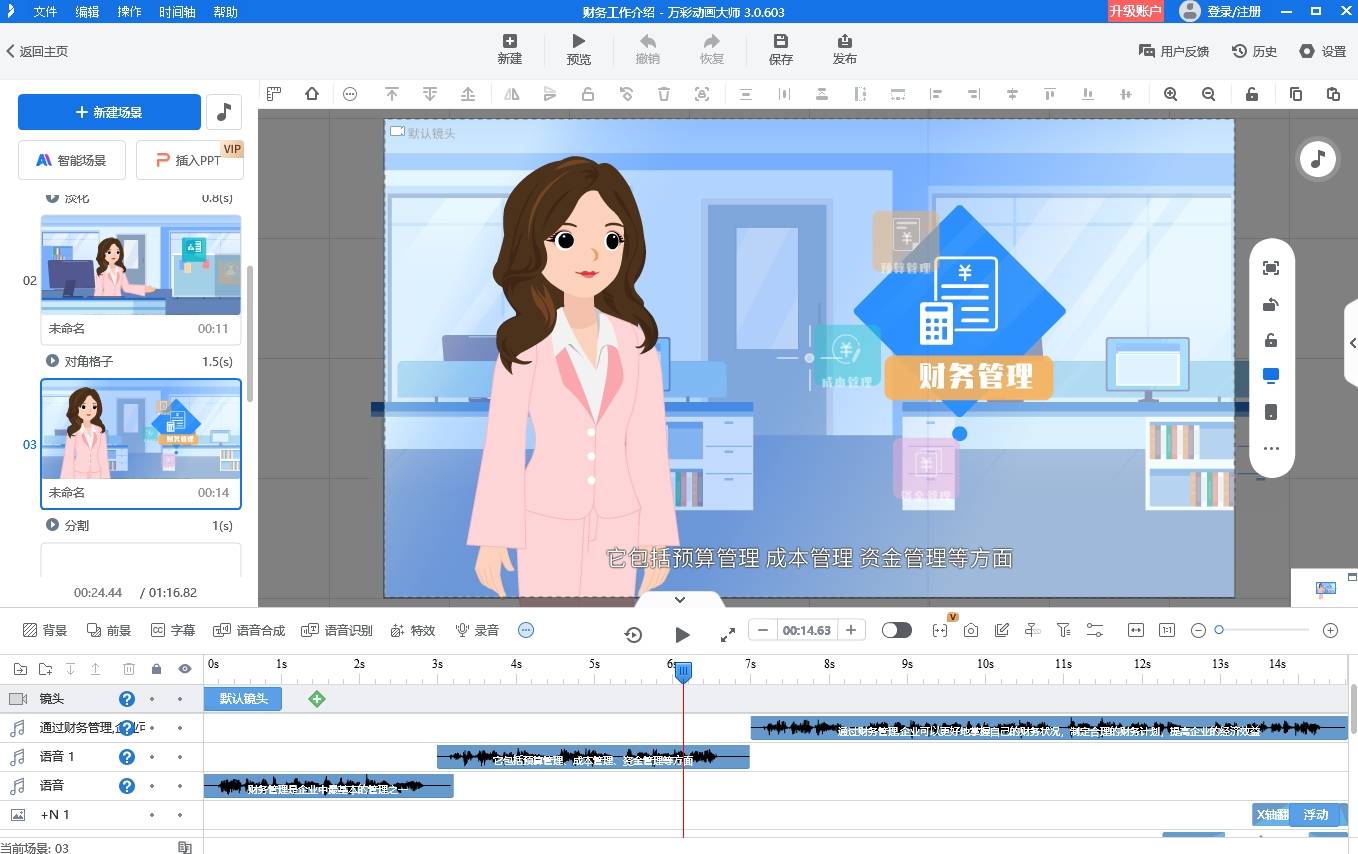This screenshot has height=854, width=1358.
Task: Toggle the switch next to the time field
Action: click(896, 630)
